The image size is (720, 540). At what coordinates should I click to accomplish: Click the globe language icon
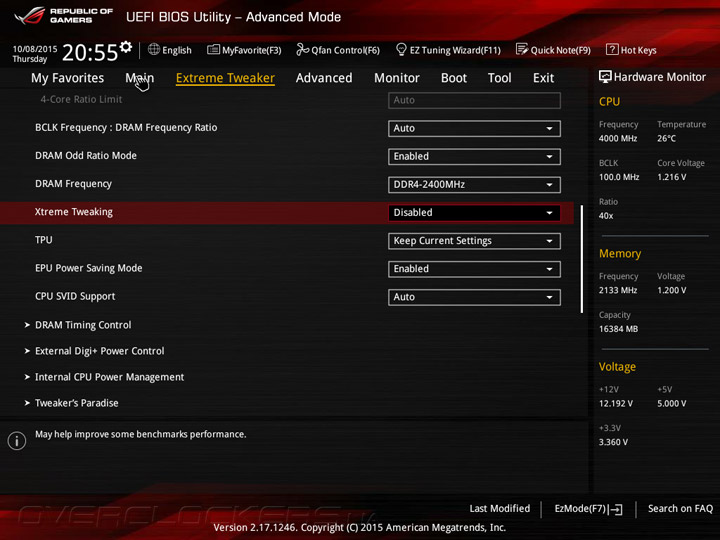tap(154, 50)
